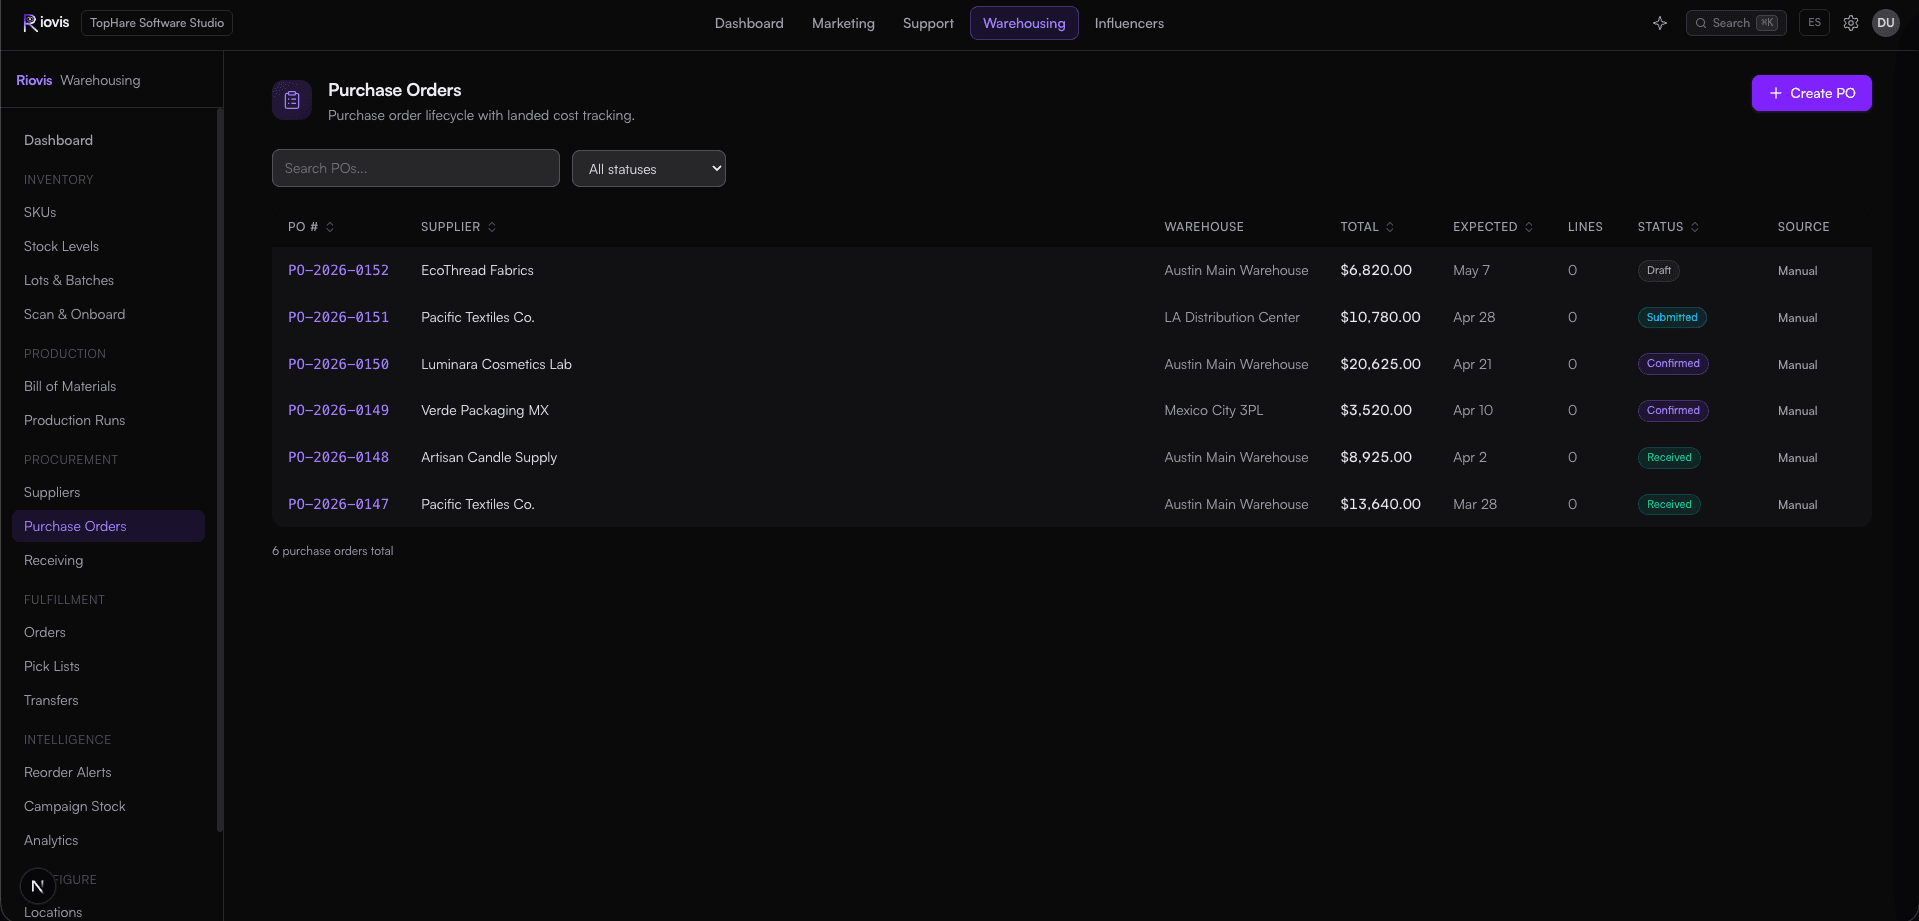
Task: Open Campaign Stock in the sidebar
Action: (x=75, y=806)
